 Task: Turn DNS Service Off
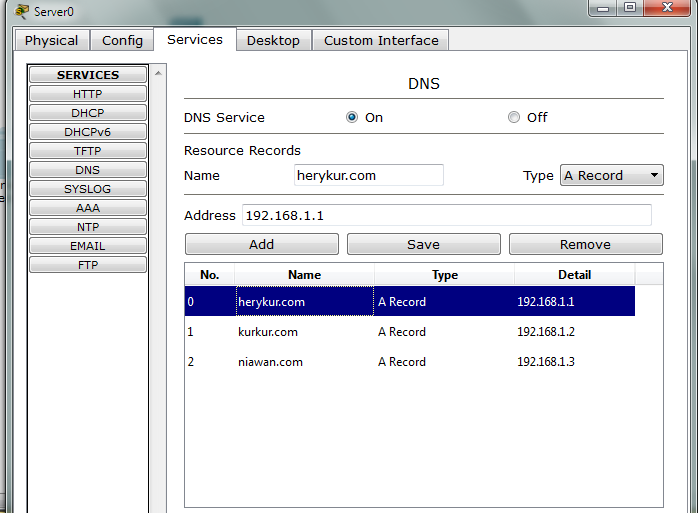coord(514,117)
